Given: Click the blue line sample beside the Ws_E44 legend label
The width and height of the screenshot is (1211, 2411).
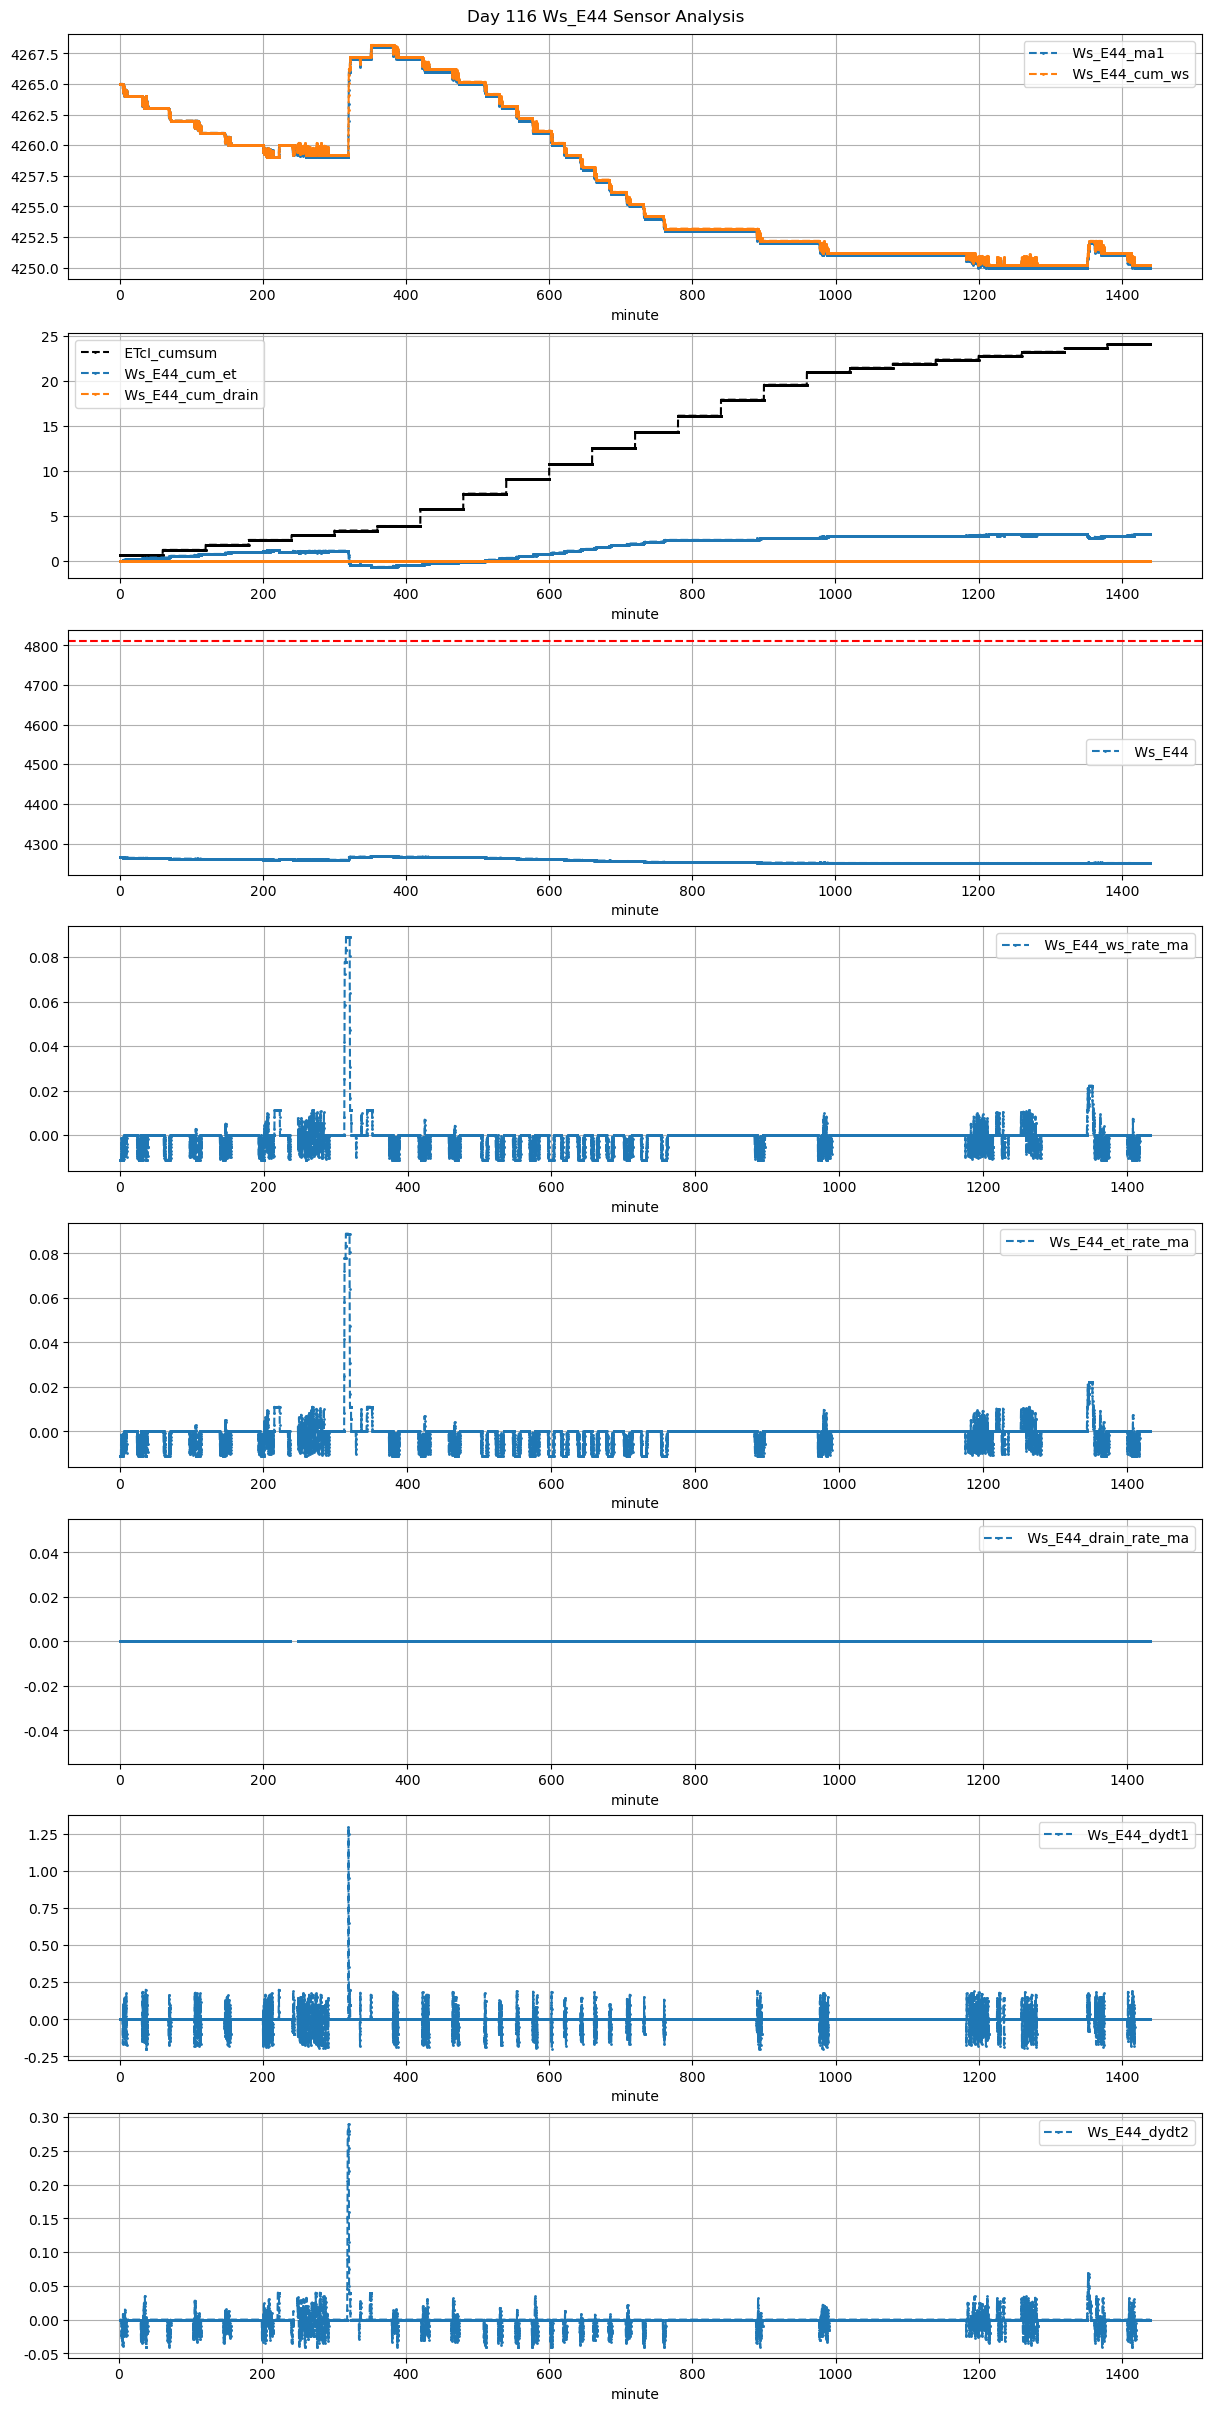Looking at the screenshot, I should pyautogui.click(x=1106, y=752).
